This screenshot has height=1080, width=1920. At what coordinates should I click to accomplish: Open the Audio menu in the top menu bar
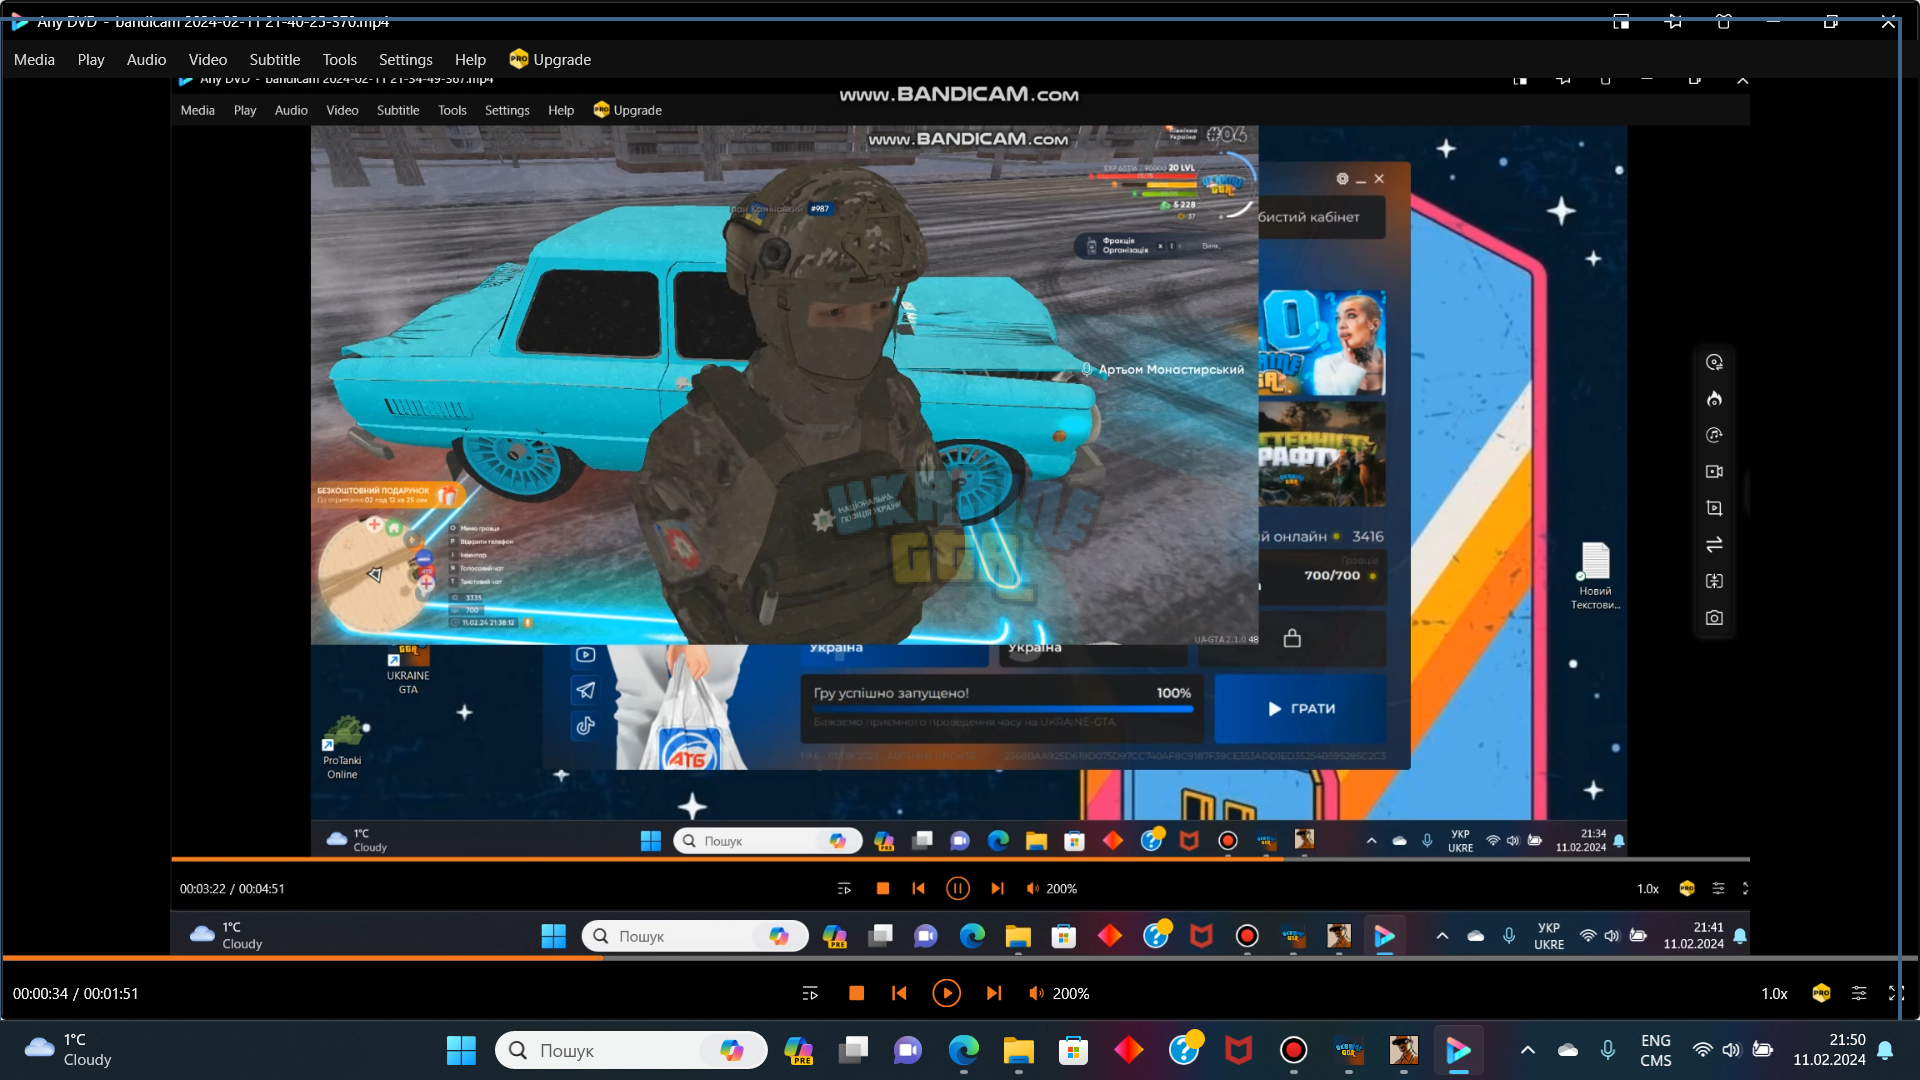(x=146, y=60)
